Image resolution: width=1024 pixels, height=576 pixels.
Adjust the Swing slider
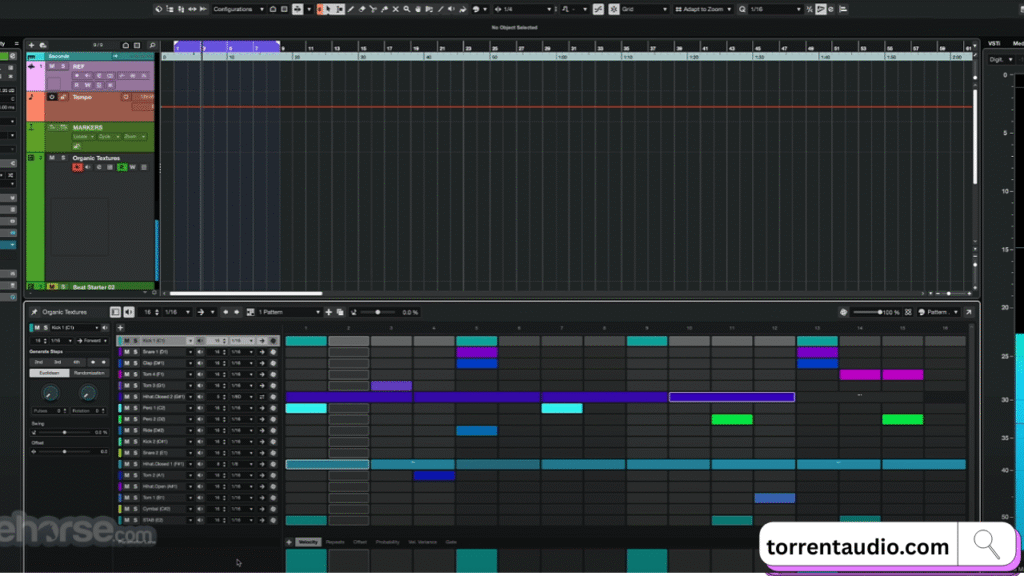pos(65,432)
